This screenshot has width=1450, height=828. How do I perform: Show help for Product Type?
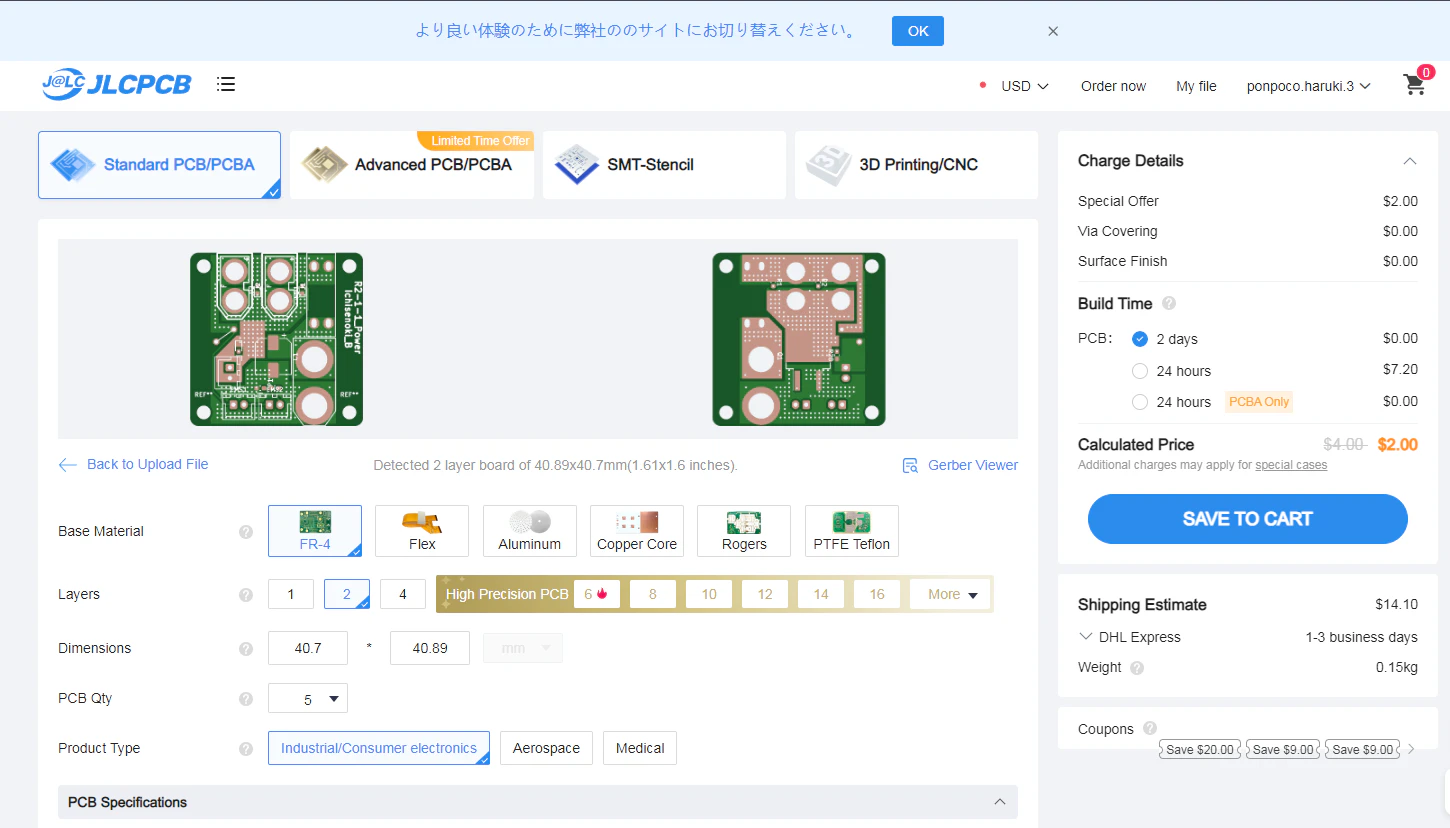(x=246, y=748)
